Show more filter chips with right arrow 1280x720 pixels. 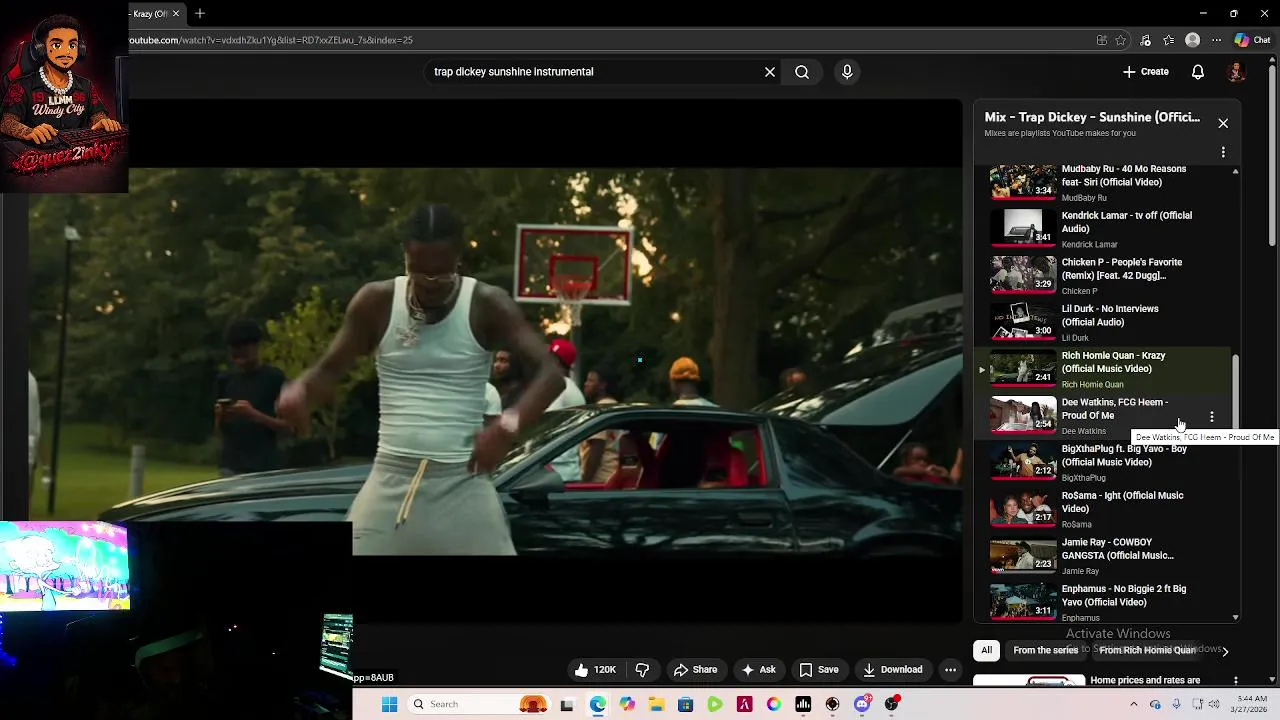pyautogui.click(x=1225, y=651)
